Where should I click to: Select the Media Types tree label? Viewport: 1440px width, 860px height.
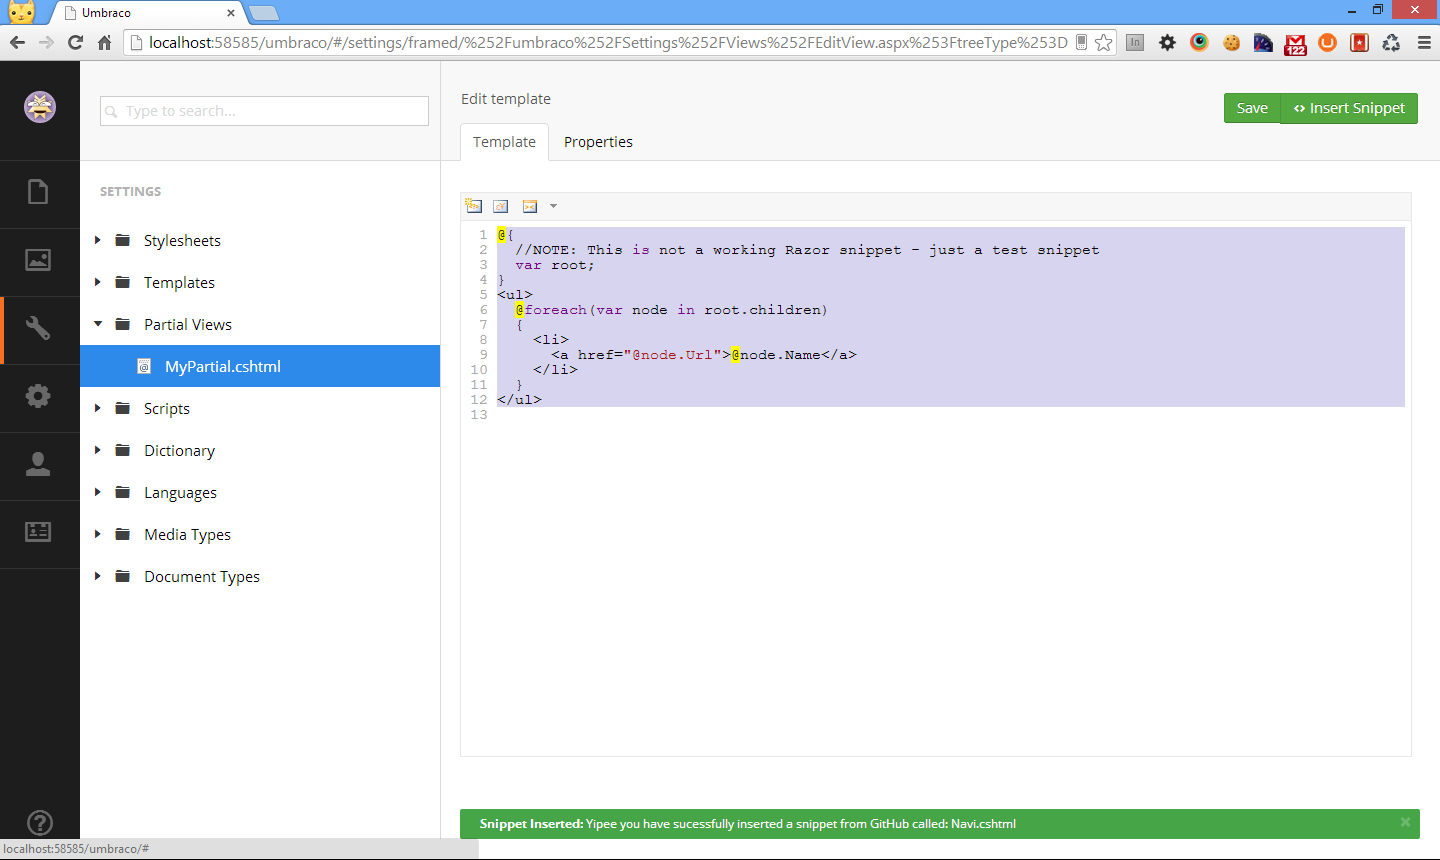click(x=187, y=535)
